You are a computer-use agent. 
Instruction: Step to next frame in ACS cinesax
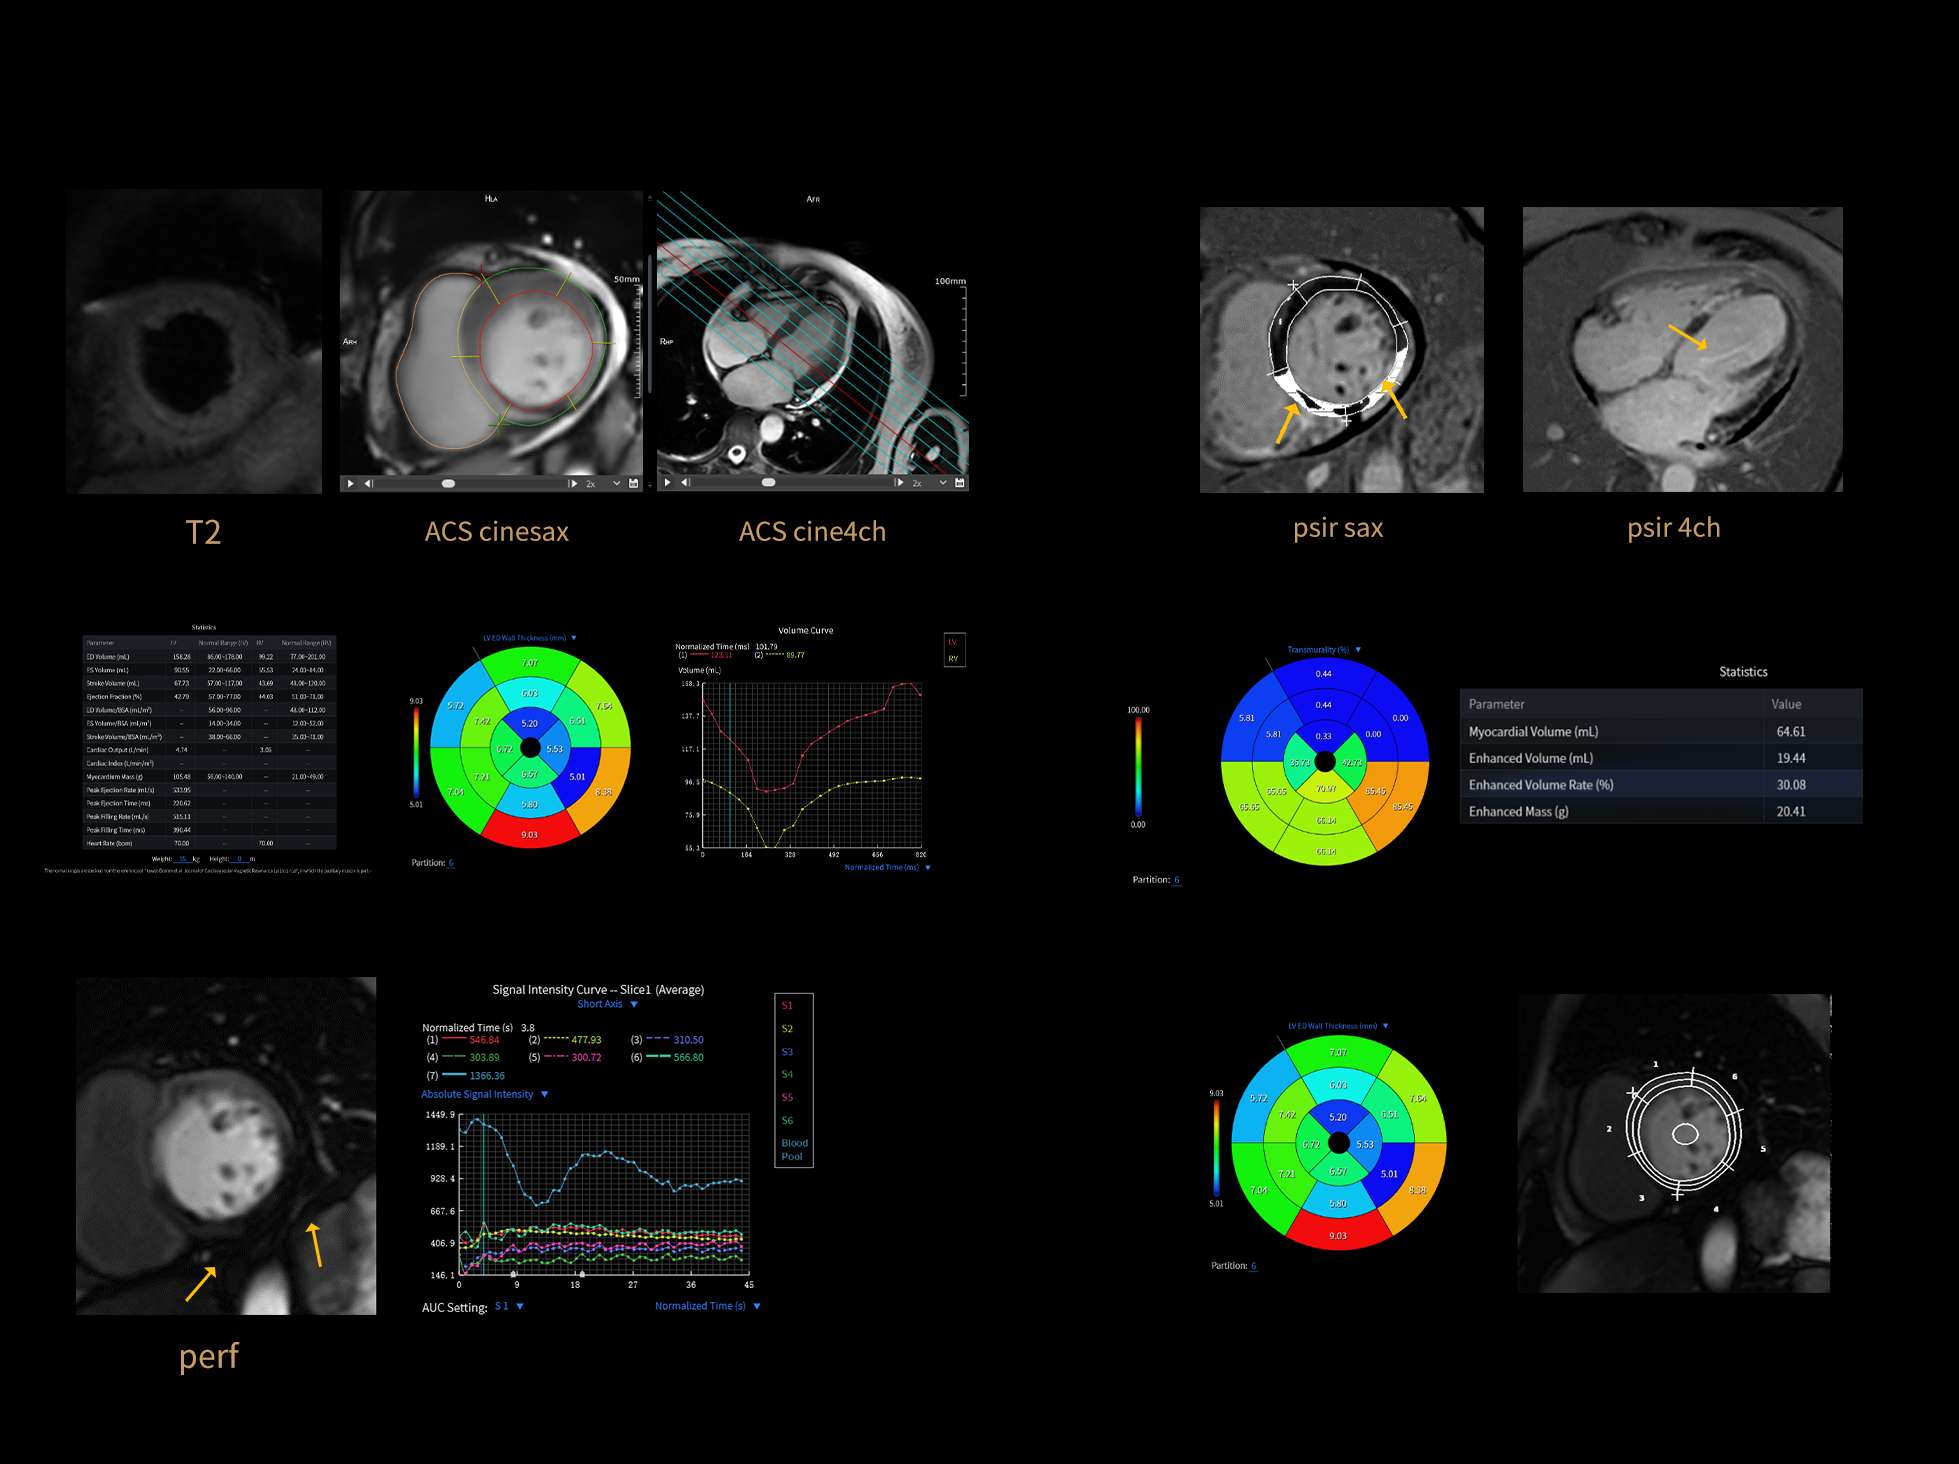[x=573, y=483]
